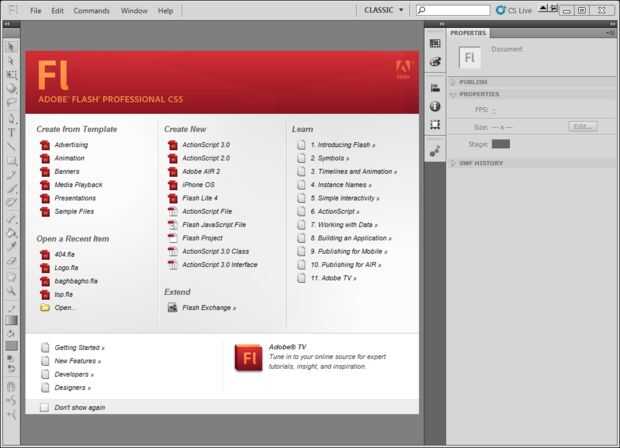Select the Deco tool
The height and width of the screenshot is (448, 620).
pyautogui.click(x=11, y=203)
